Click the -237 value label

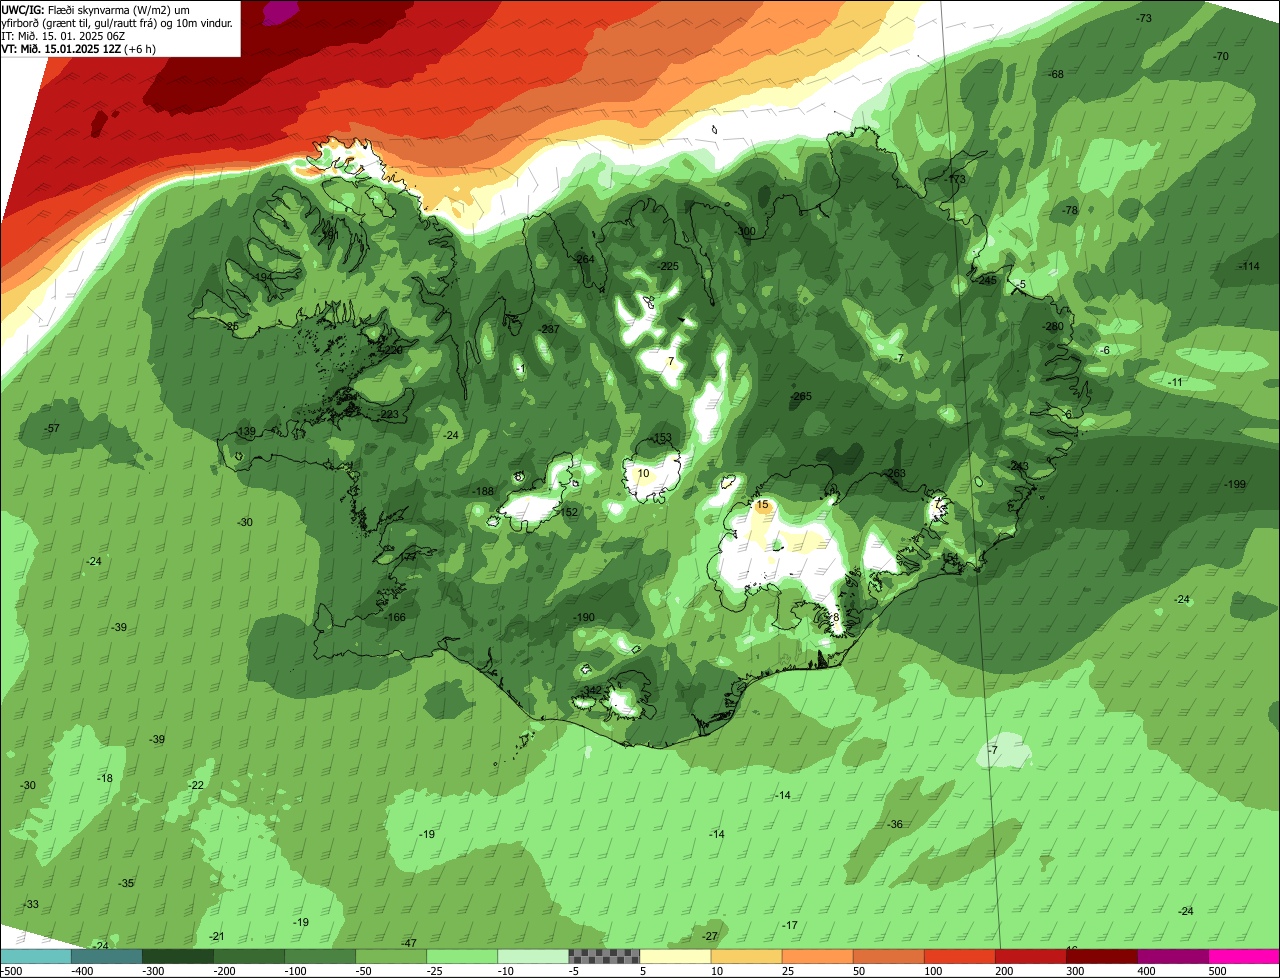click(549, 329)
